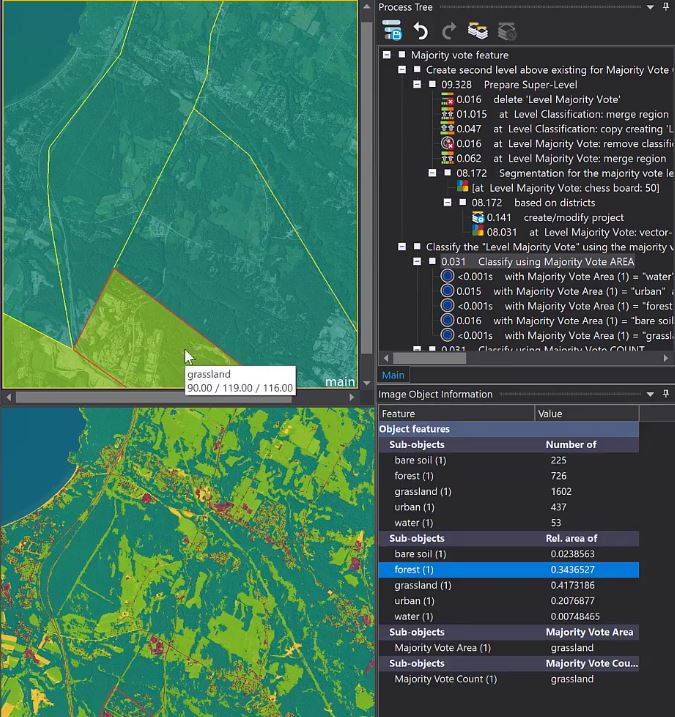Viewport: 675px width, 717px height.
Task: Toggle the checkbox next to Majority vote feature
Action: [402, 55]
